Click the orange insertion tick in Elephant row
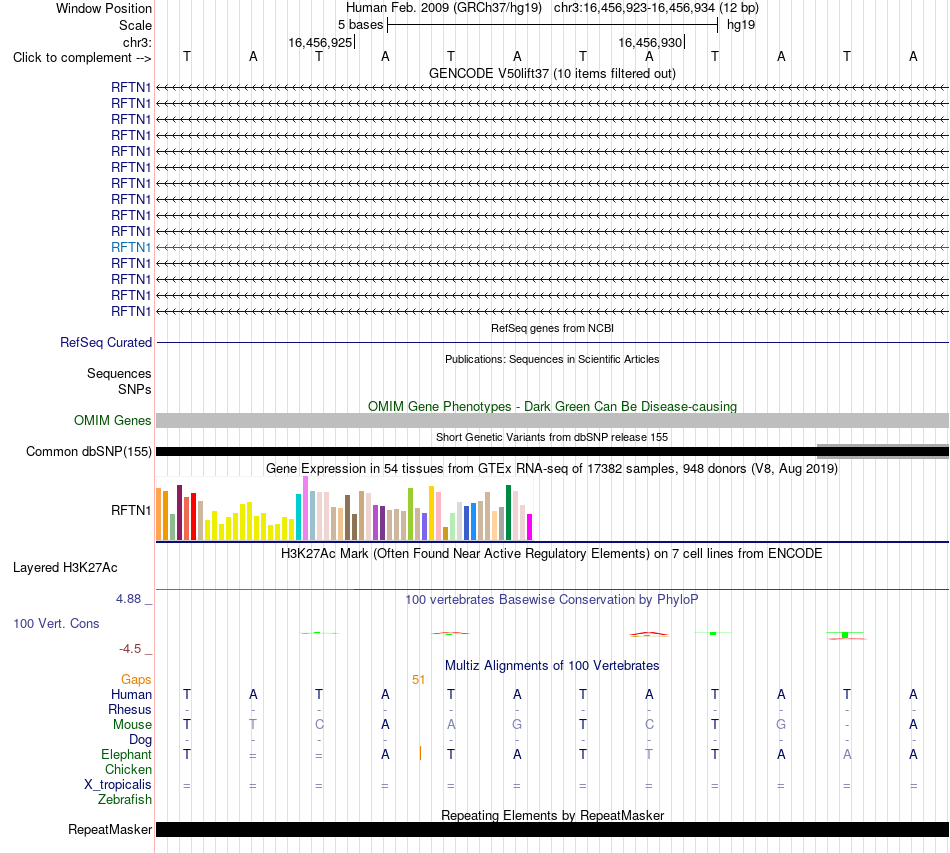 (x=420, y=753)
